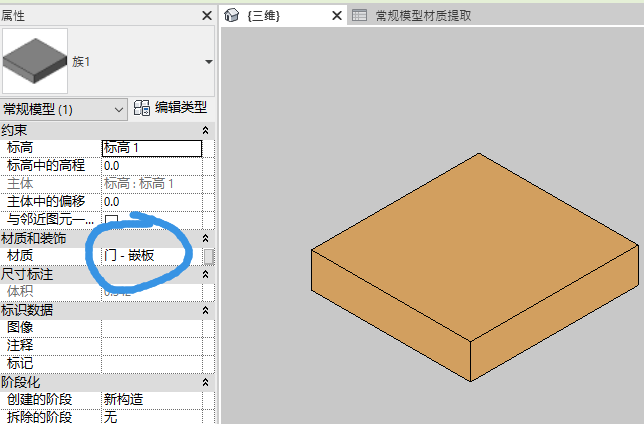Open the type selector dropdown arrow
Viewport: 644px width, 424px height.
pyautogui.click(x=209, y=62)
